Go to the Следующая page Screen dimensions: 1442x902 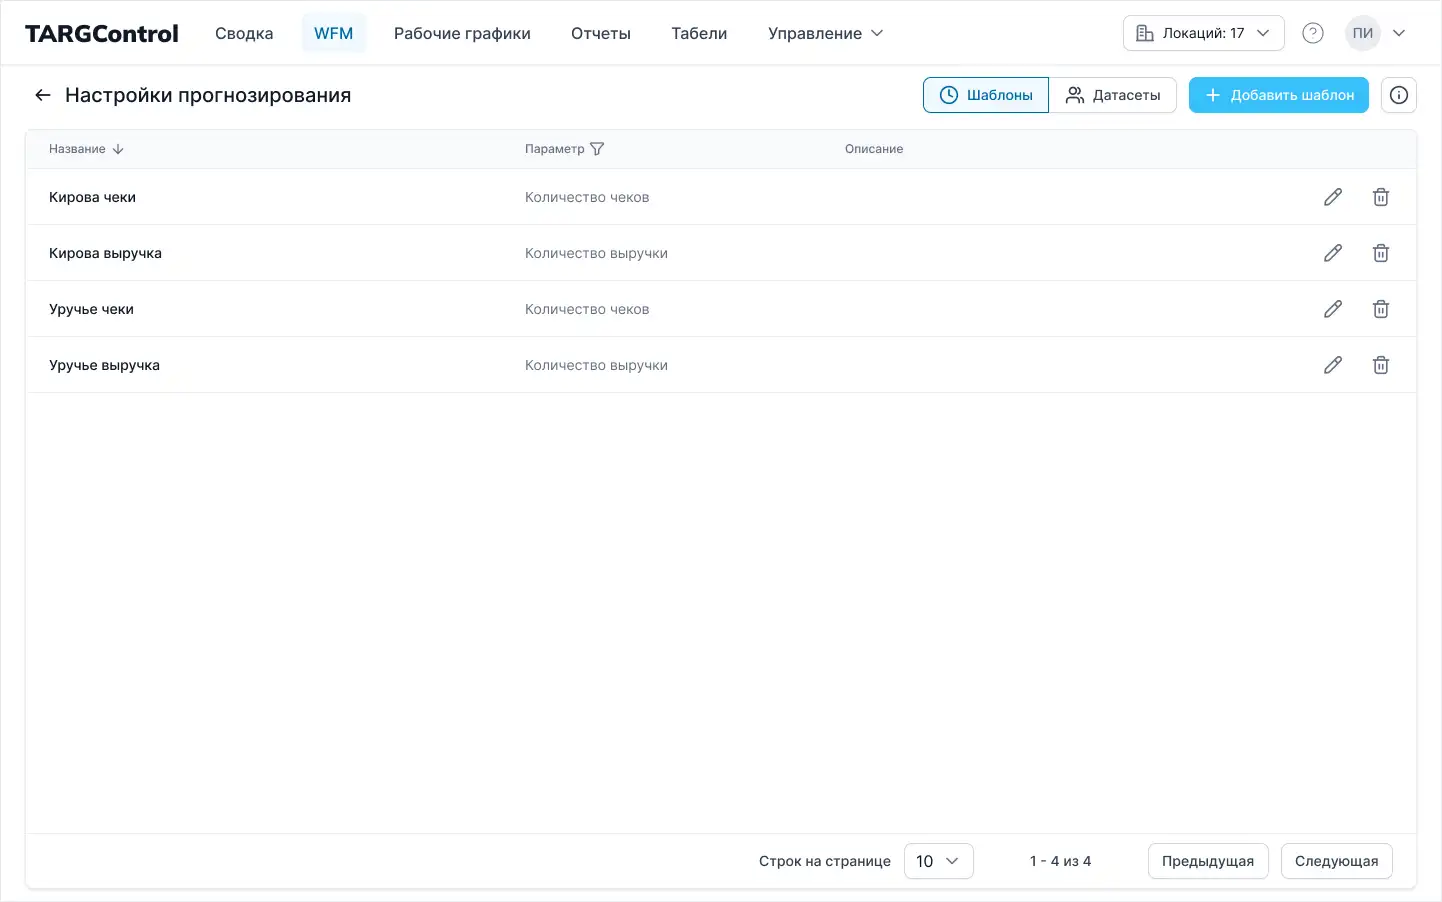pos(1337,861)
